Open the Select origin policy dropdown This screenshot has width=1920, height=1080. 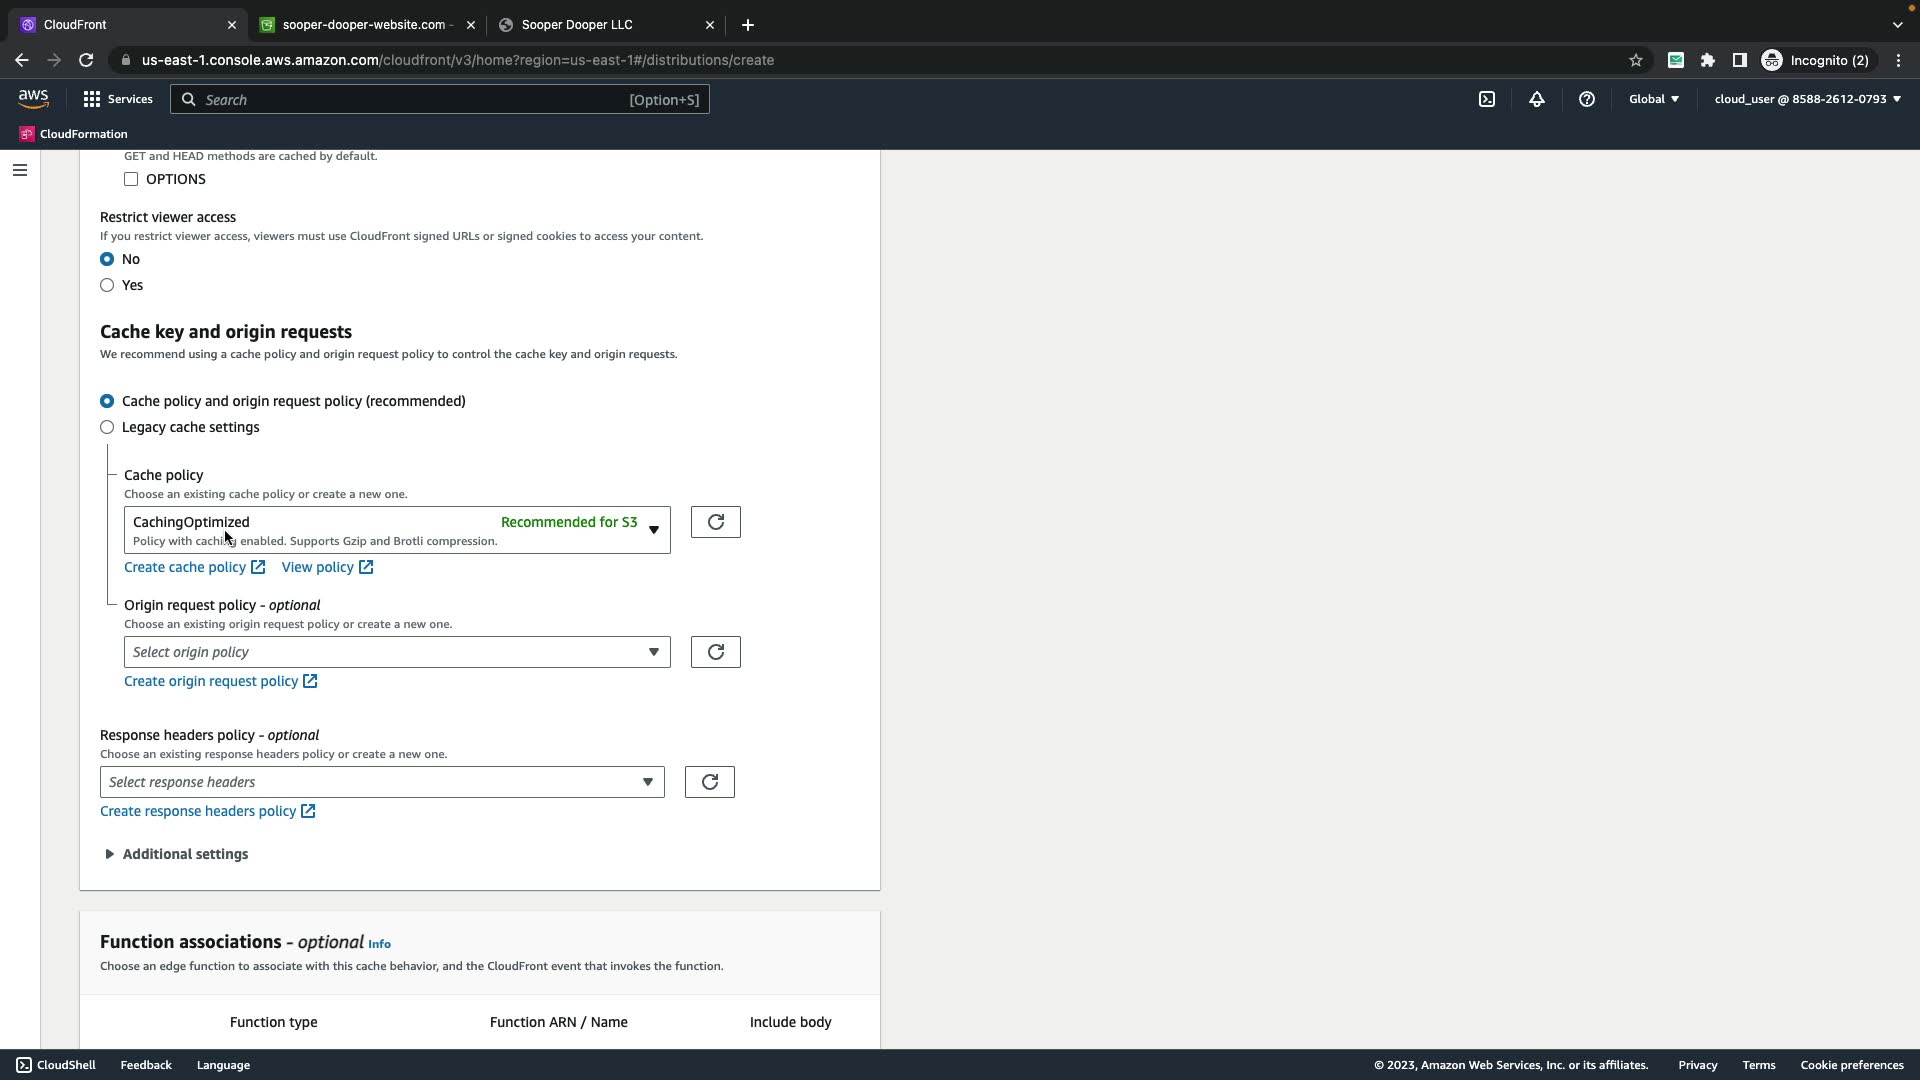coord(396,652)
